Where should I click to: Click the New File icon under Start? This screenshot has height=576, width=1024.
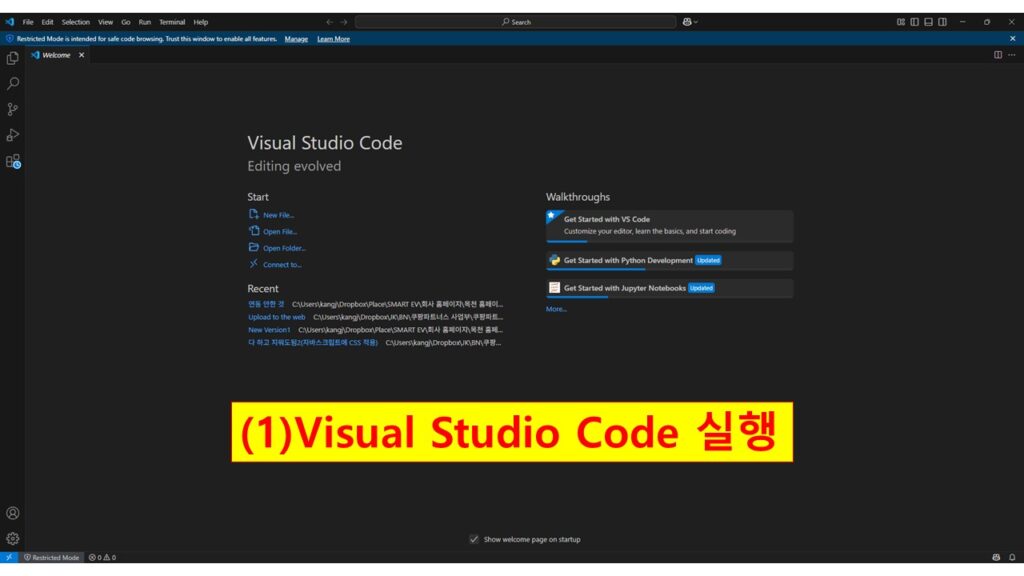[253, 214]
